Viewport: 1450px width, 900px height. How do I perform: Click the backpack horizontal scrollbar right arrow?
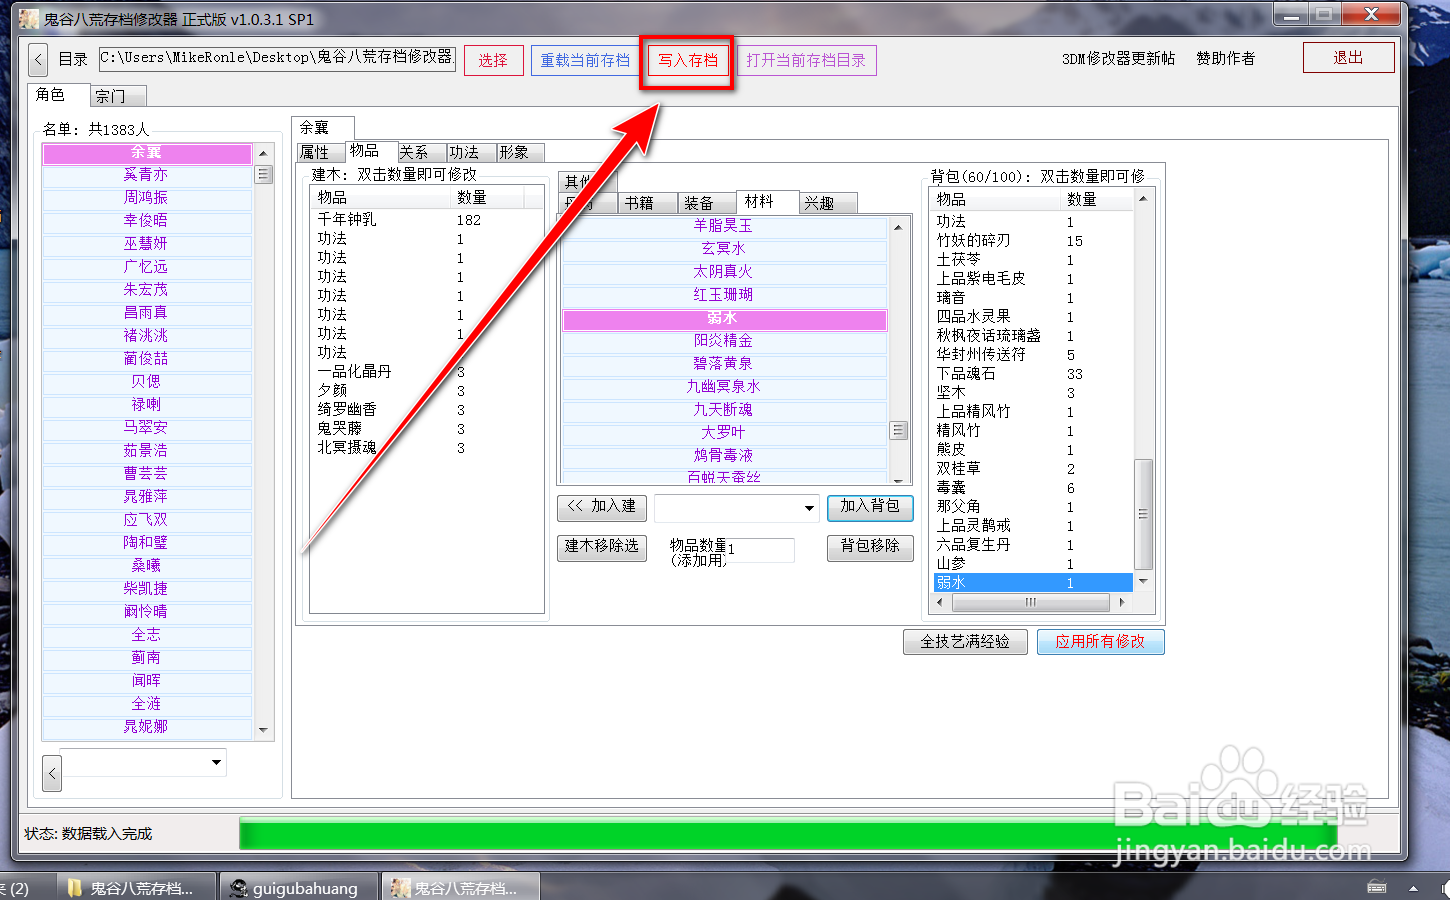click(x=1122, y=603)
